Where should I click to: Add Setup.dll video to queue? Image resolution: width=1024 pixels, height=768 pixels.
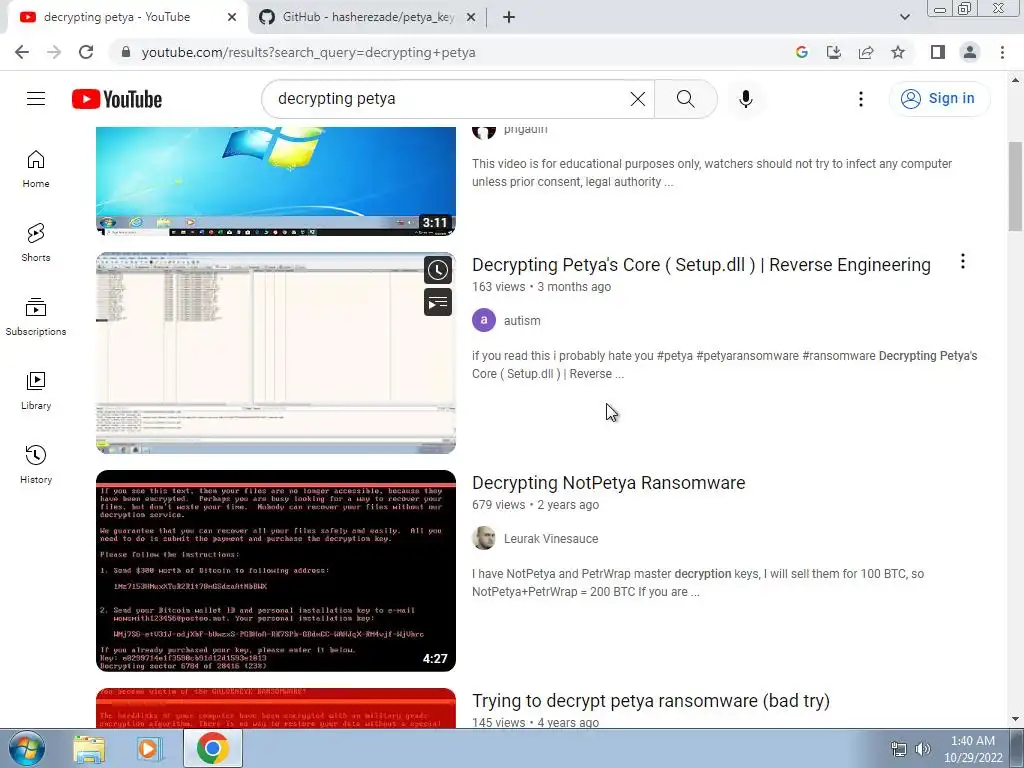point(438,303)
